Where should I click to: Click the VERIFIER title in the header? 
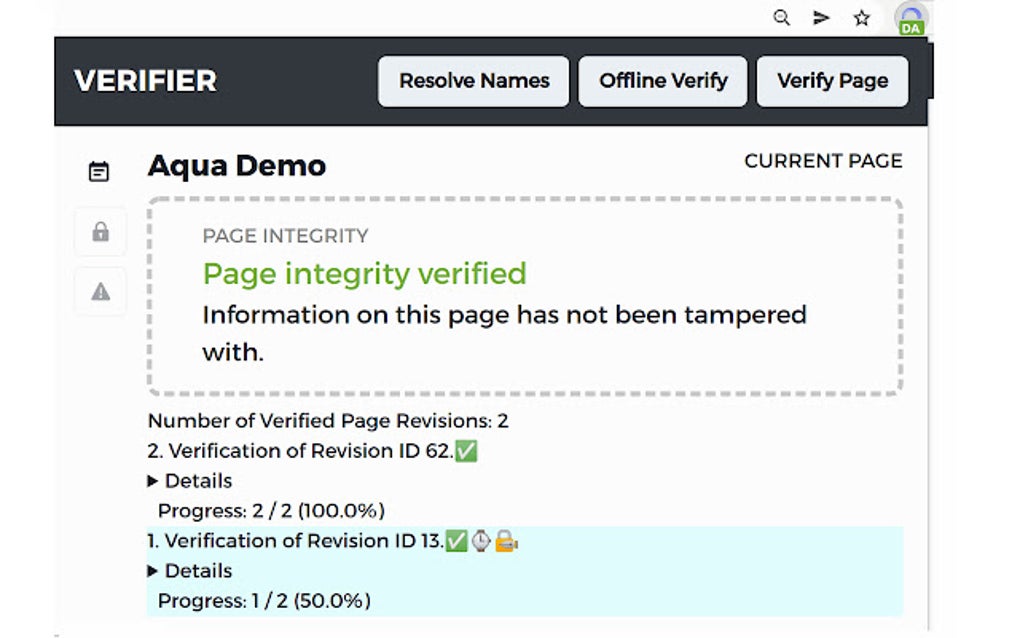pyautogui.click(x=144, y=81)
